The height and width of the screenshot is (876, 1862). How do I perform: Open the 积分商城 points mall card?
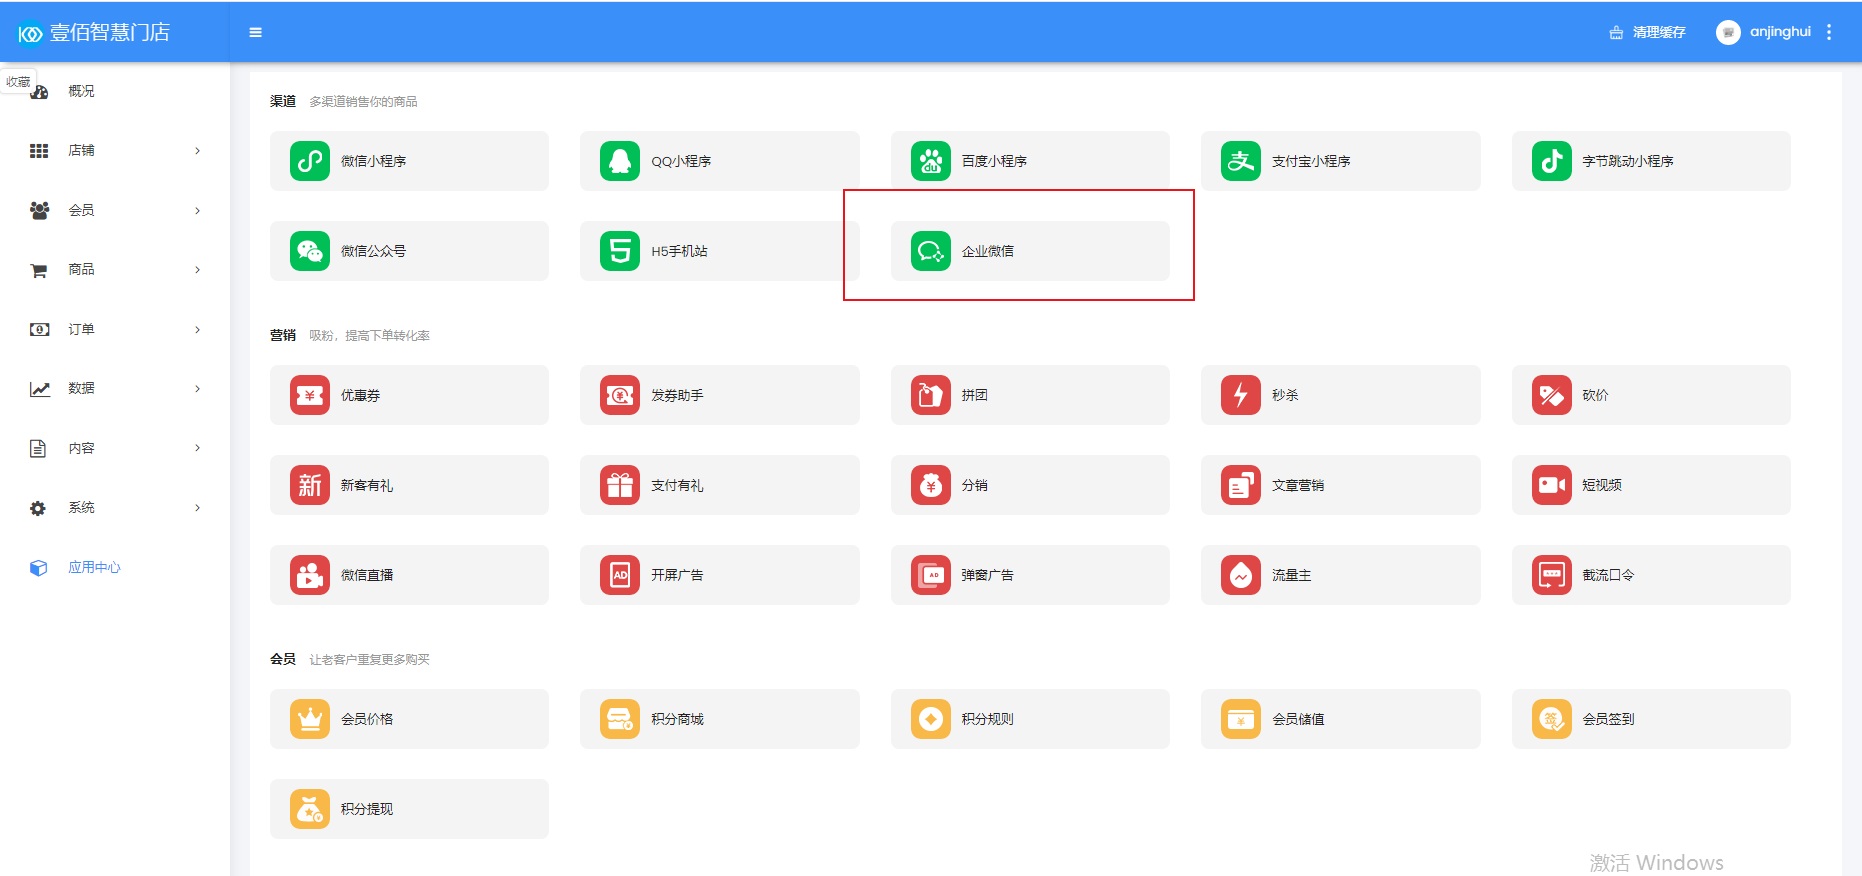coord(719,719)
